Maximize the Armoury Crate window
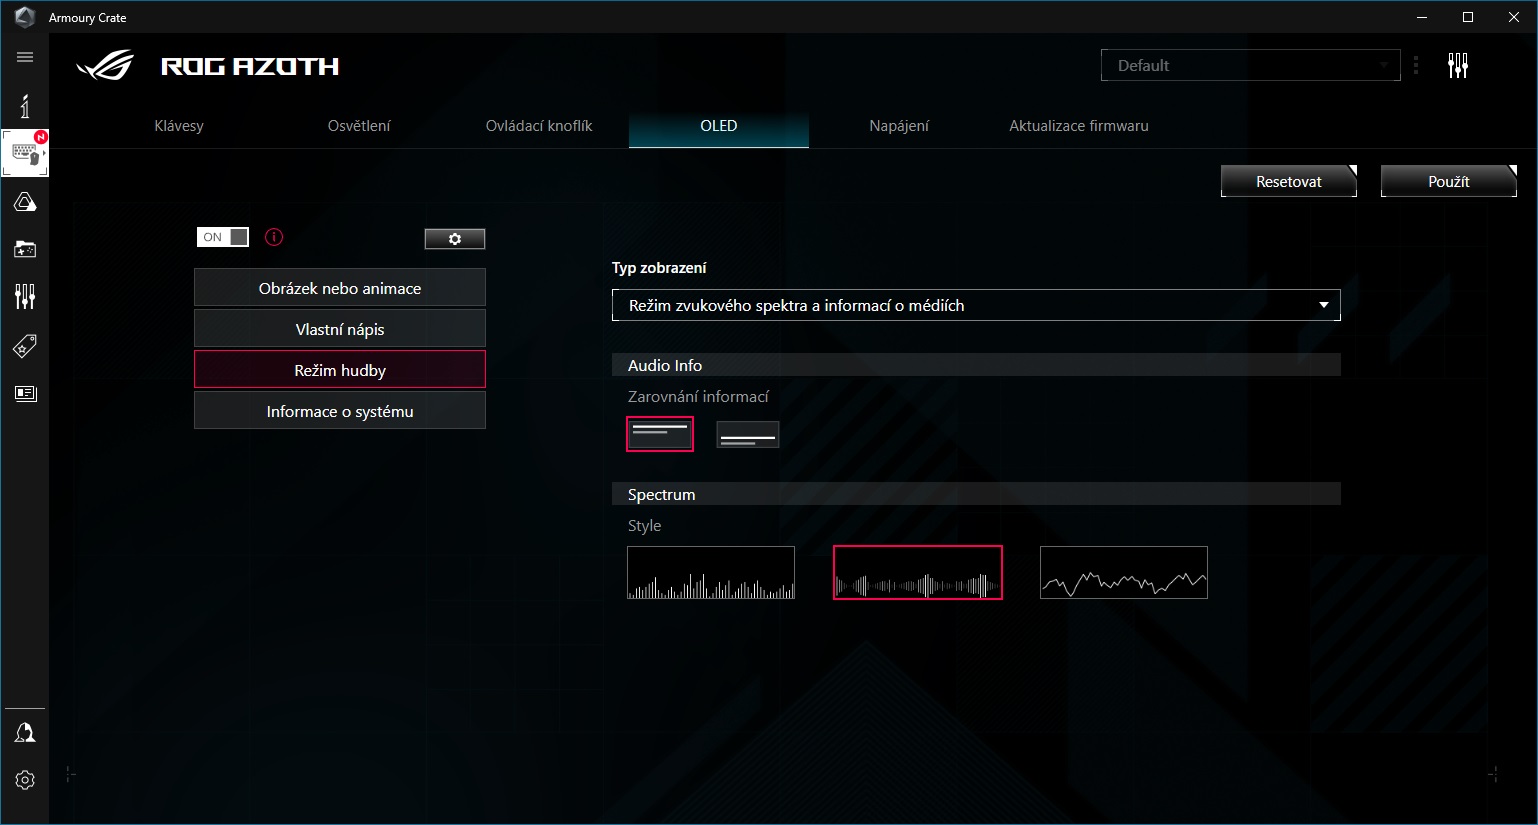 pyautogui.click(x=1468, y=17)
